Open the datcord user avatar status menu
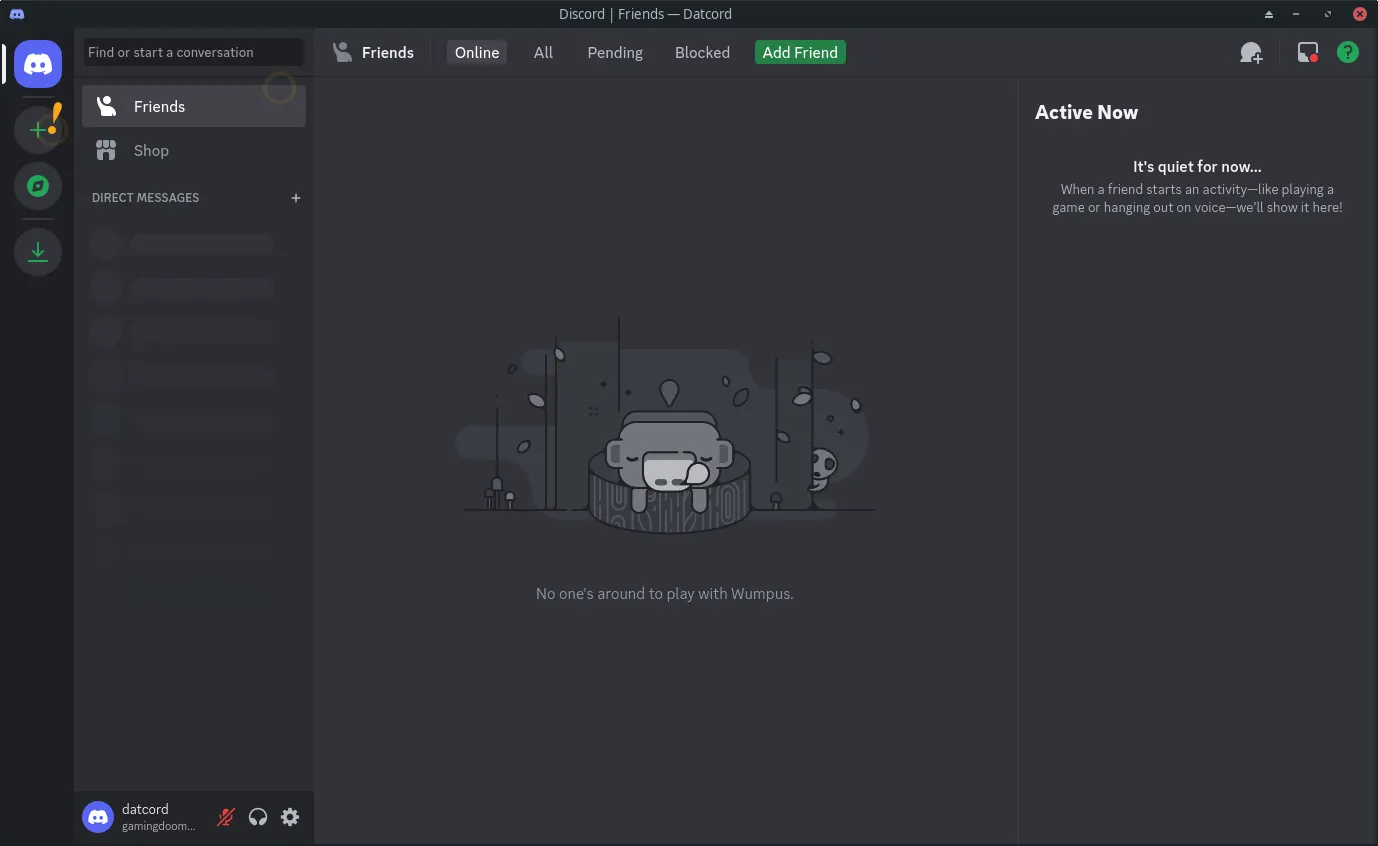This screenshot has width=1378, height=846. pos(98,817)
